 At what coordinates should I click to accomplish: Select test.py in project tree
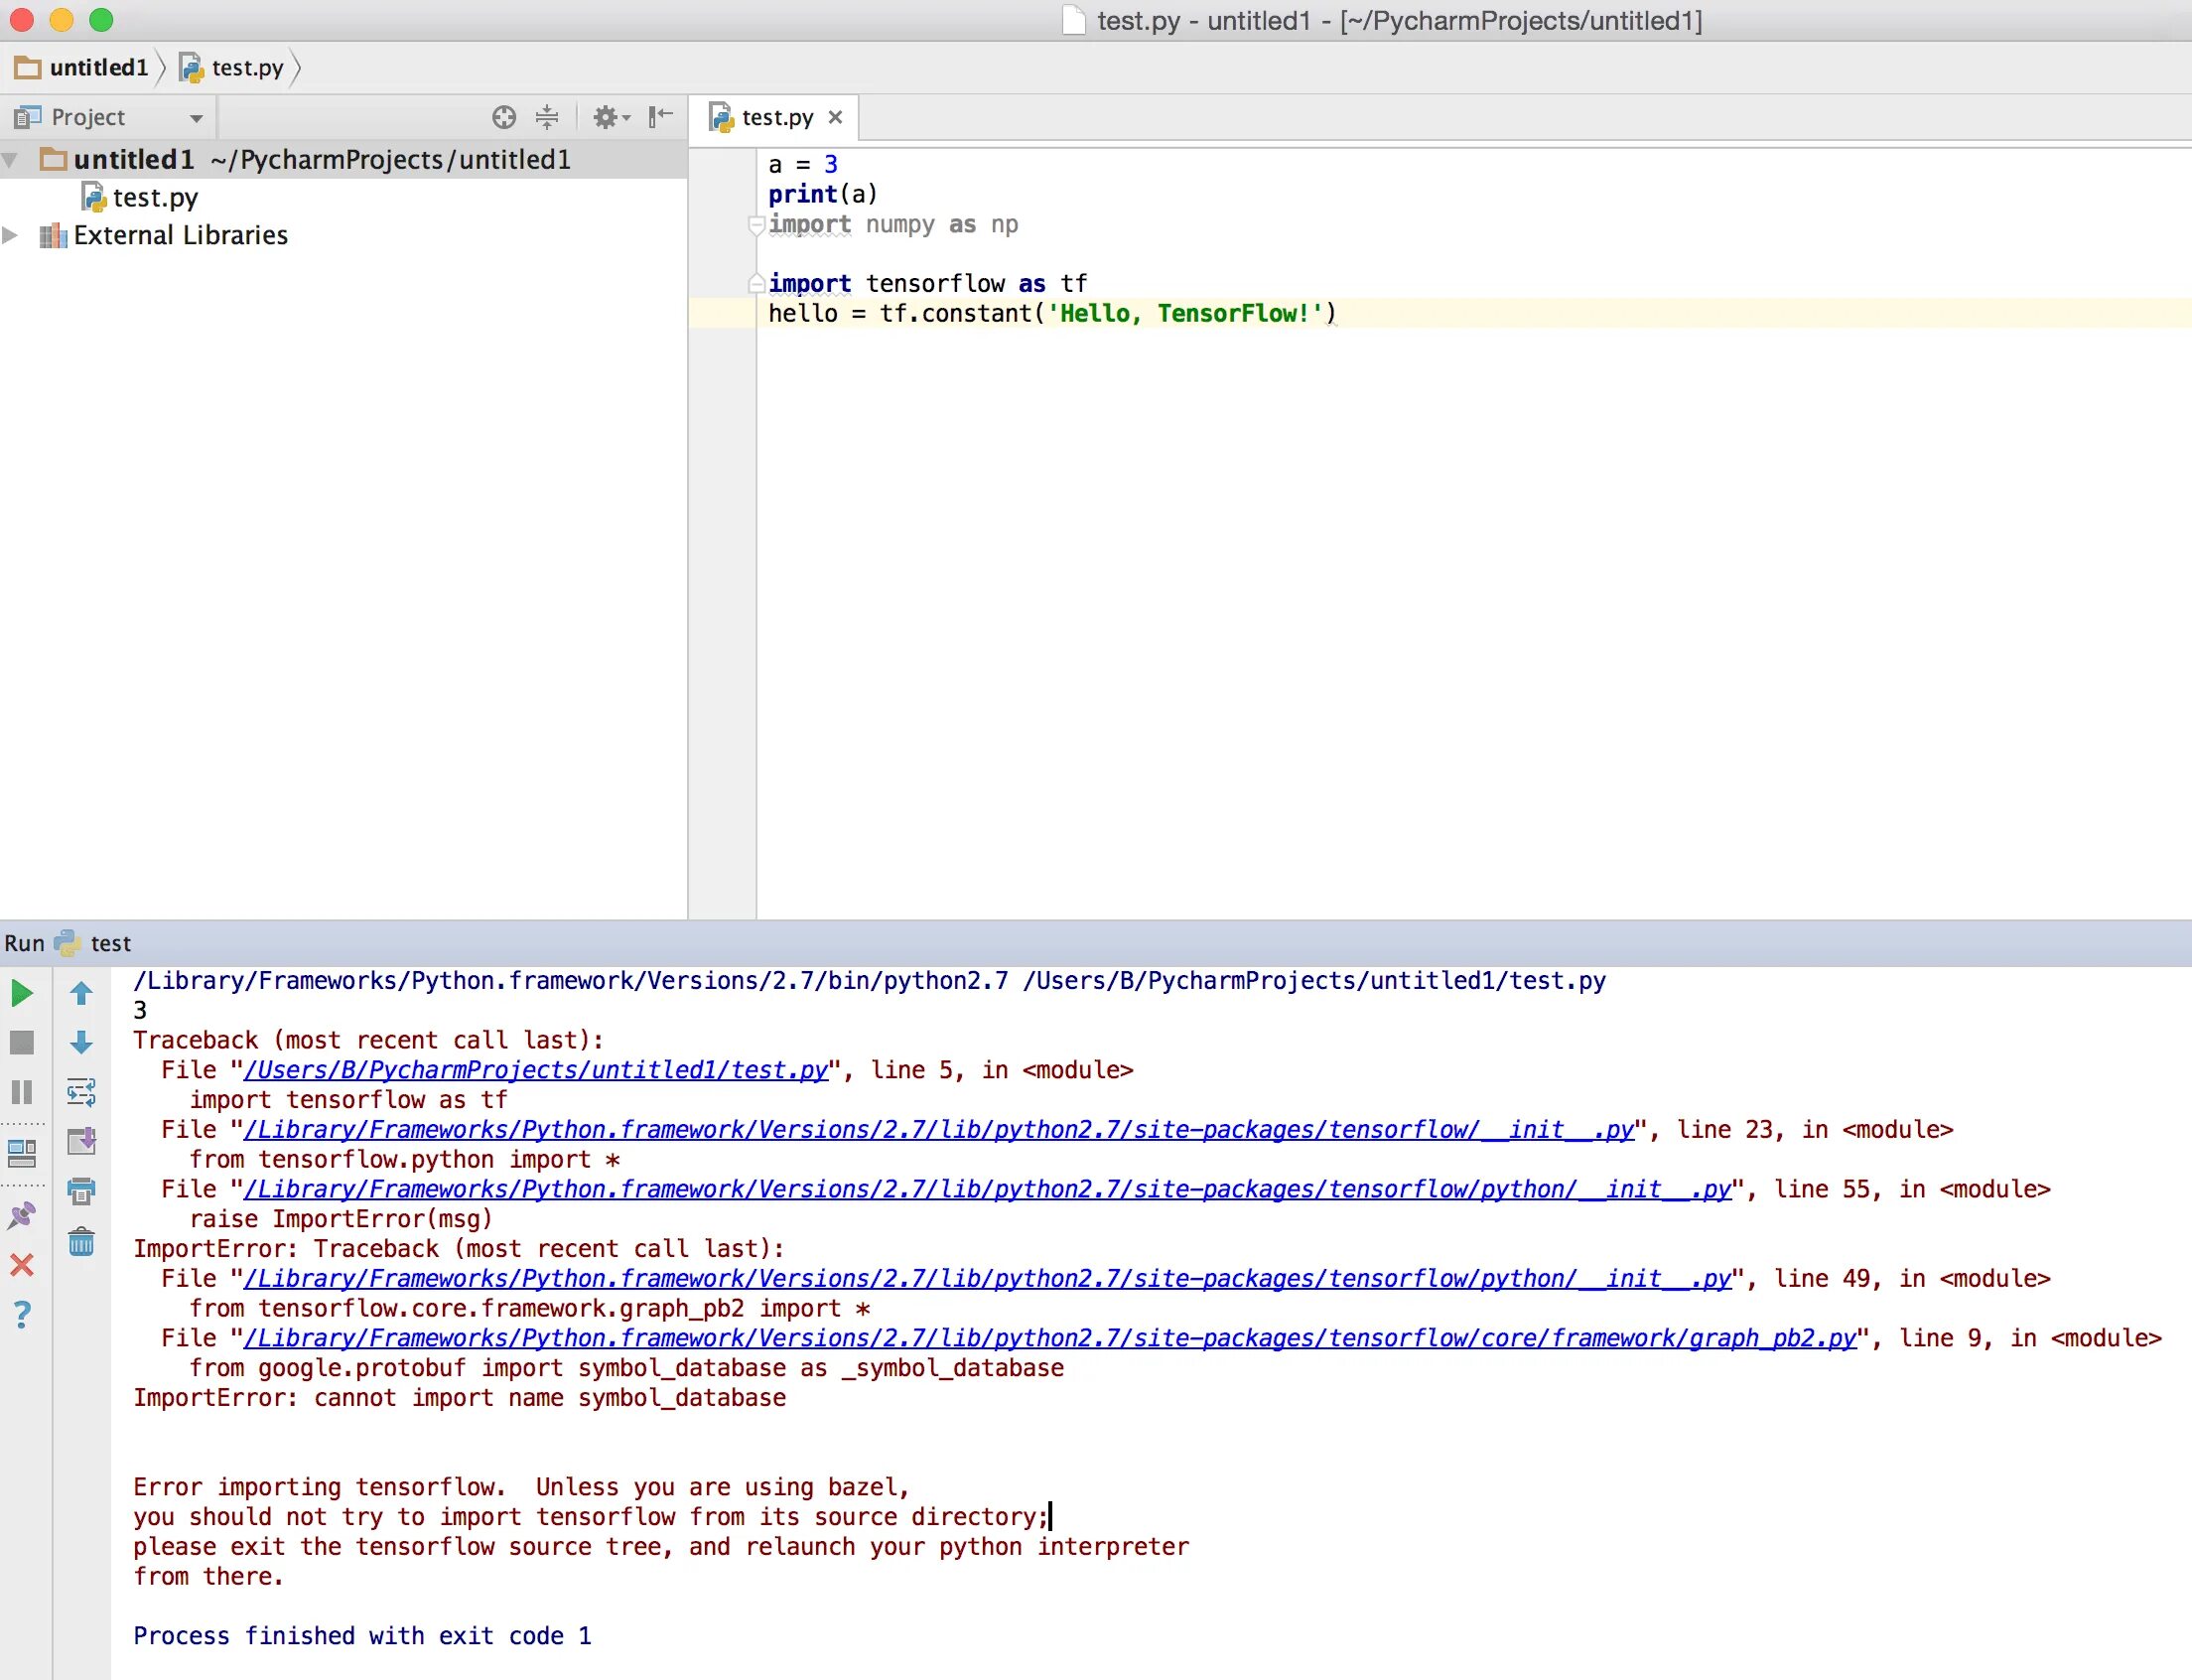tap(154, 198)
